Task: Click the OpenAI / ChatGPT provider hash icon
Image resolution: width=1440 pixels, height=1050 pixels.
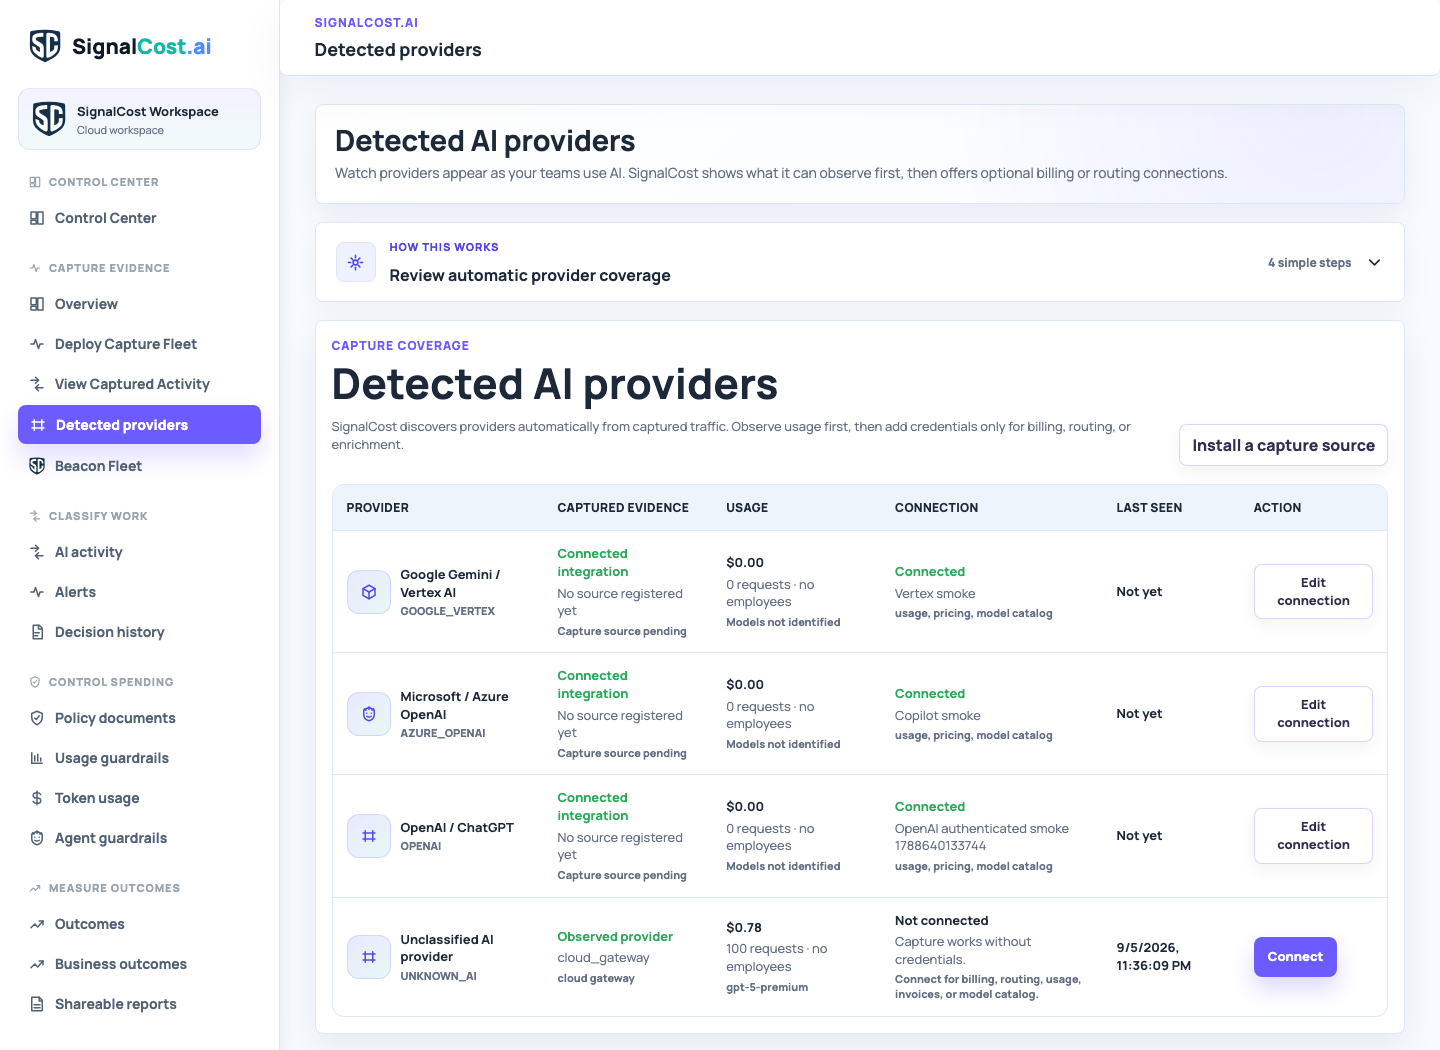Action: (x=369, y=836)
